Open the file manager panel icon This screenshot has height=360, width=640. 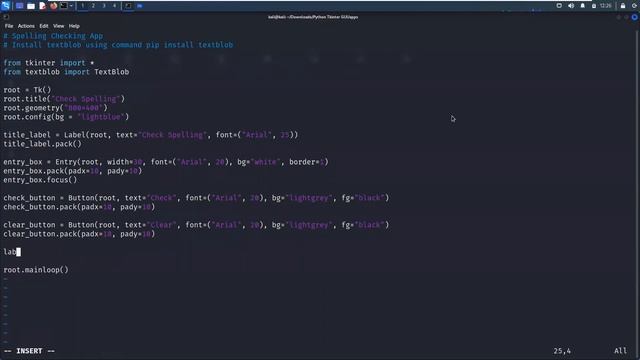pyautogui.click(x=31, y=6)
